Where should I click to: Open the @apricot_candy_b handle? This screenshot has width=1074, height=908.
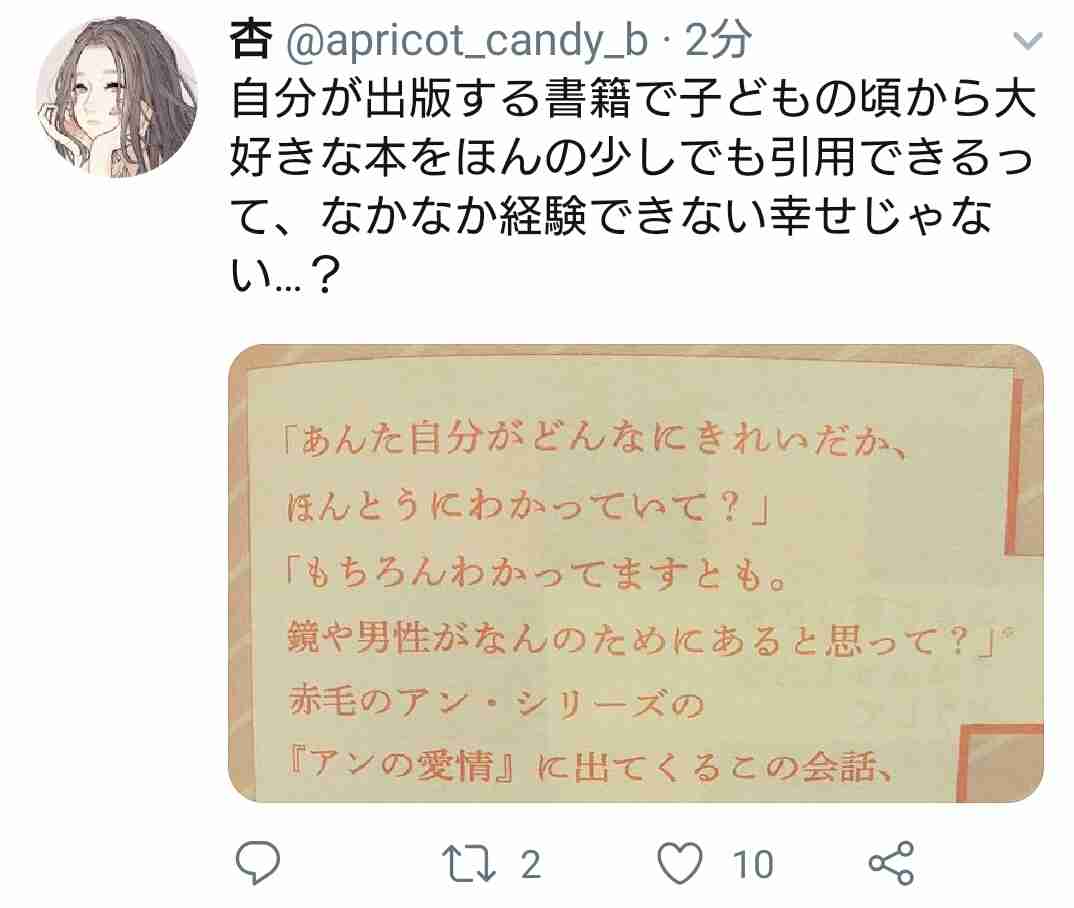466,41
